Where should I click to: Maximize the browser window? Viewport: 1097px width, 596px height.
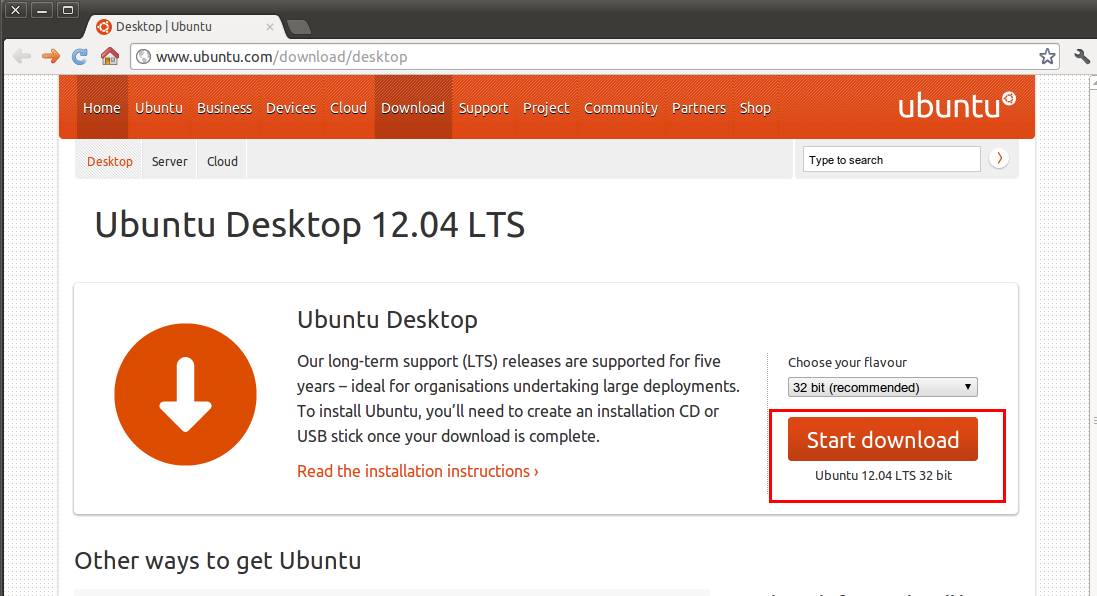(x=68, y=10)
